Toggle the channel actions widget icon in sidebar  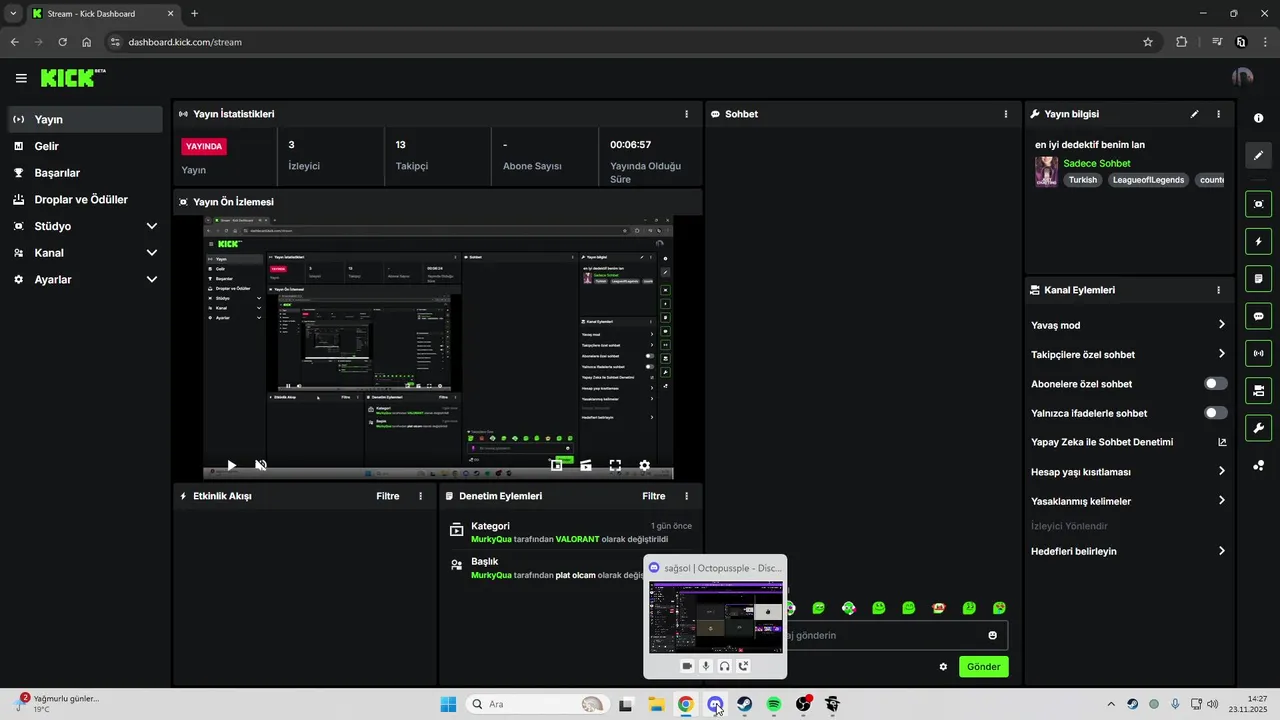coord(1258,391)
